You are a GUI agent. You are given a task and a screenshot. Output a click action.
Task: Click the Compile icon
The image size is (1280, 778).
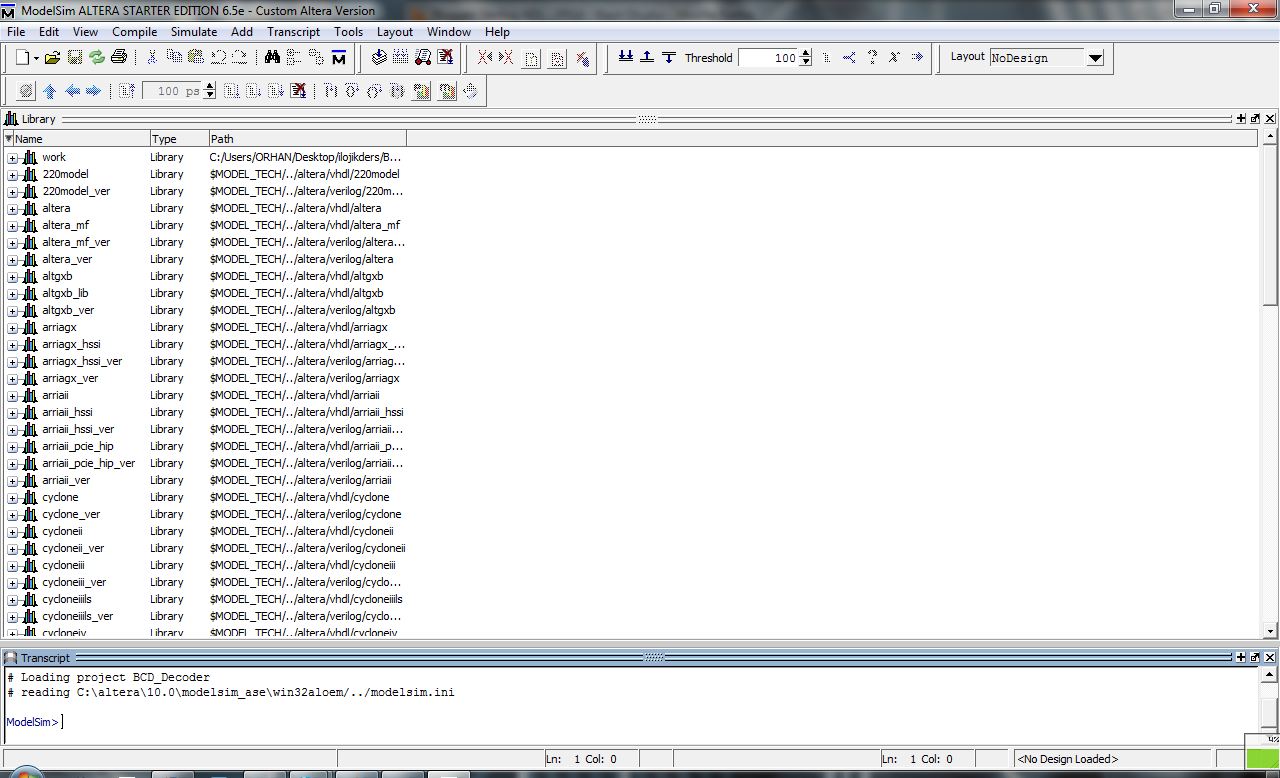tap(379, 58)
